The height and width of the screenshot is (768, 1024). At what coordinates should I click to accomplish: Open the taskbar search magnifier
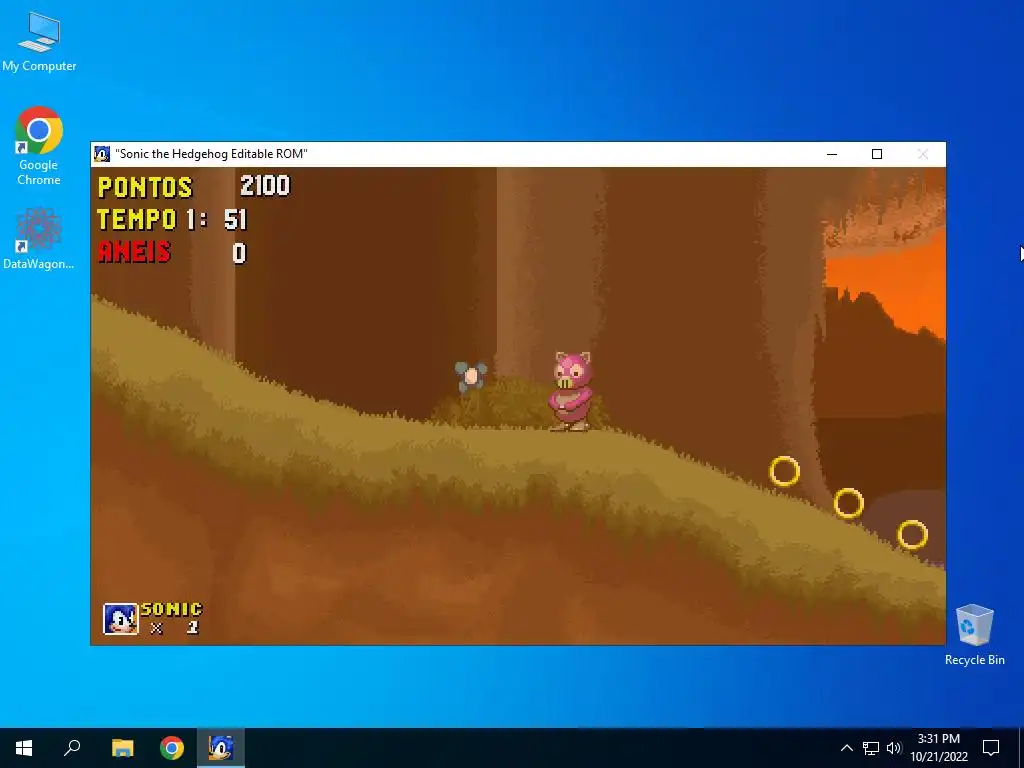click(72, 748)
